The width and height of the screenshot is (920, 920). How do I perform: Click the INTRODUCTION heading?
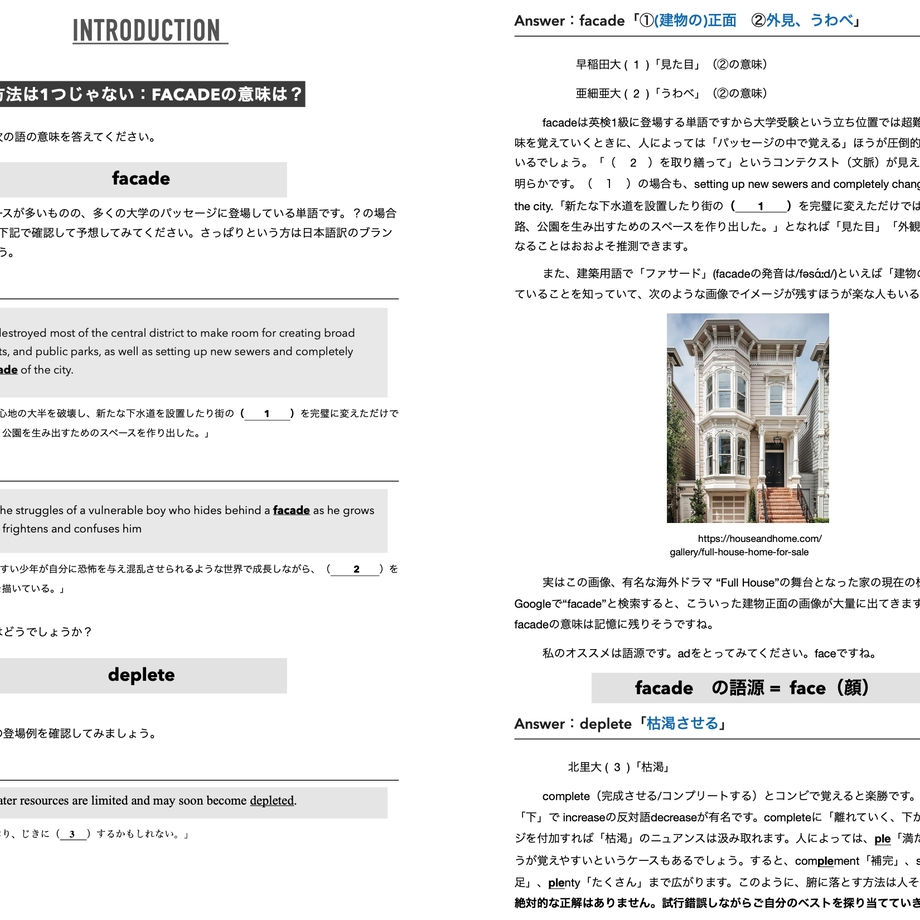click(147, 31)
